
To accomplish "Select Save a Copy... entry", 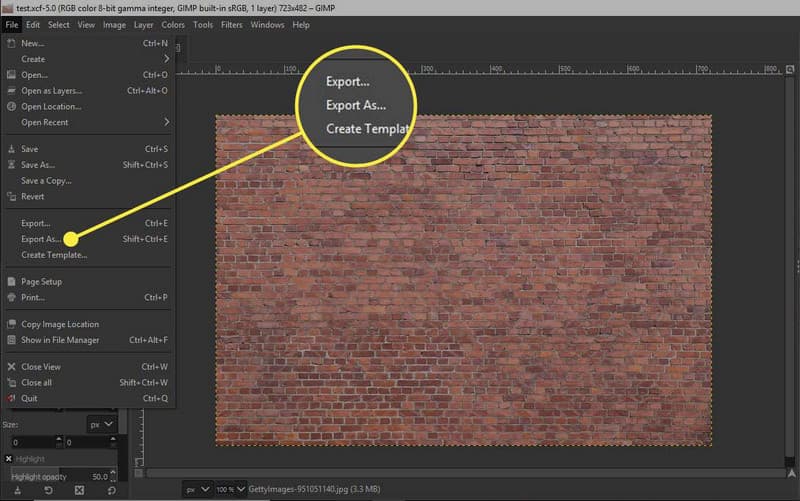I will click(88, 181).
